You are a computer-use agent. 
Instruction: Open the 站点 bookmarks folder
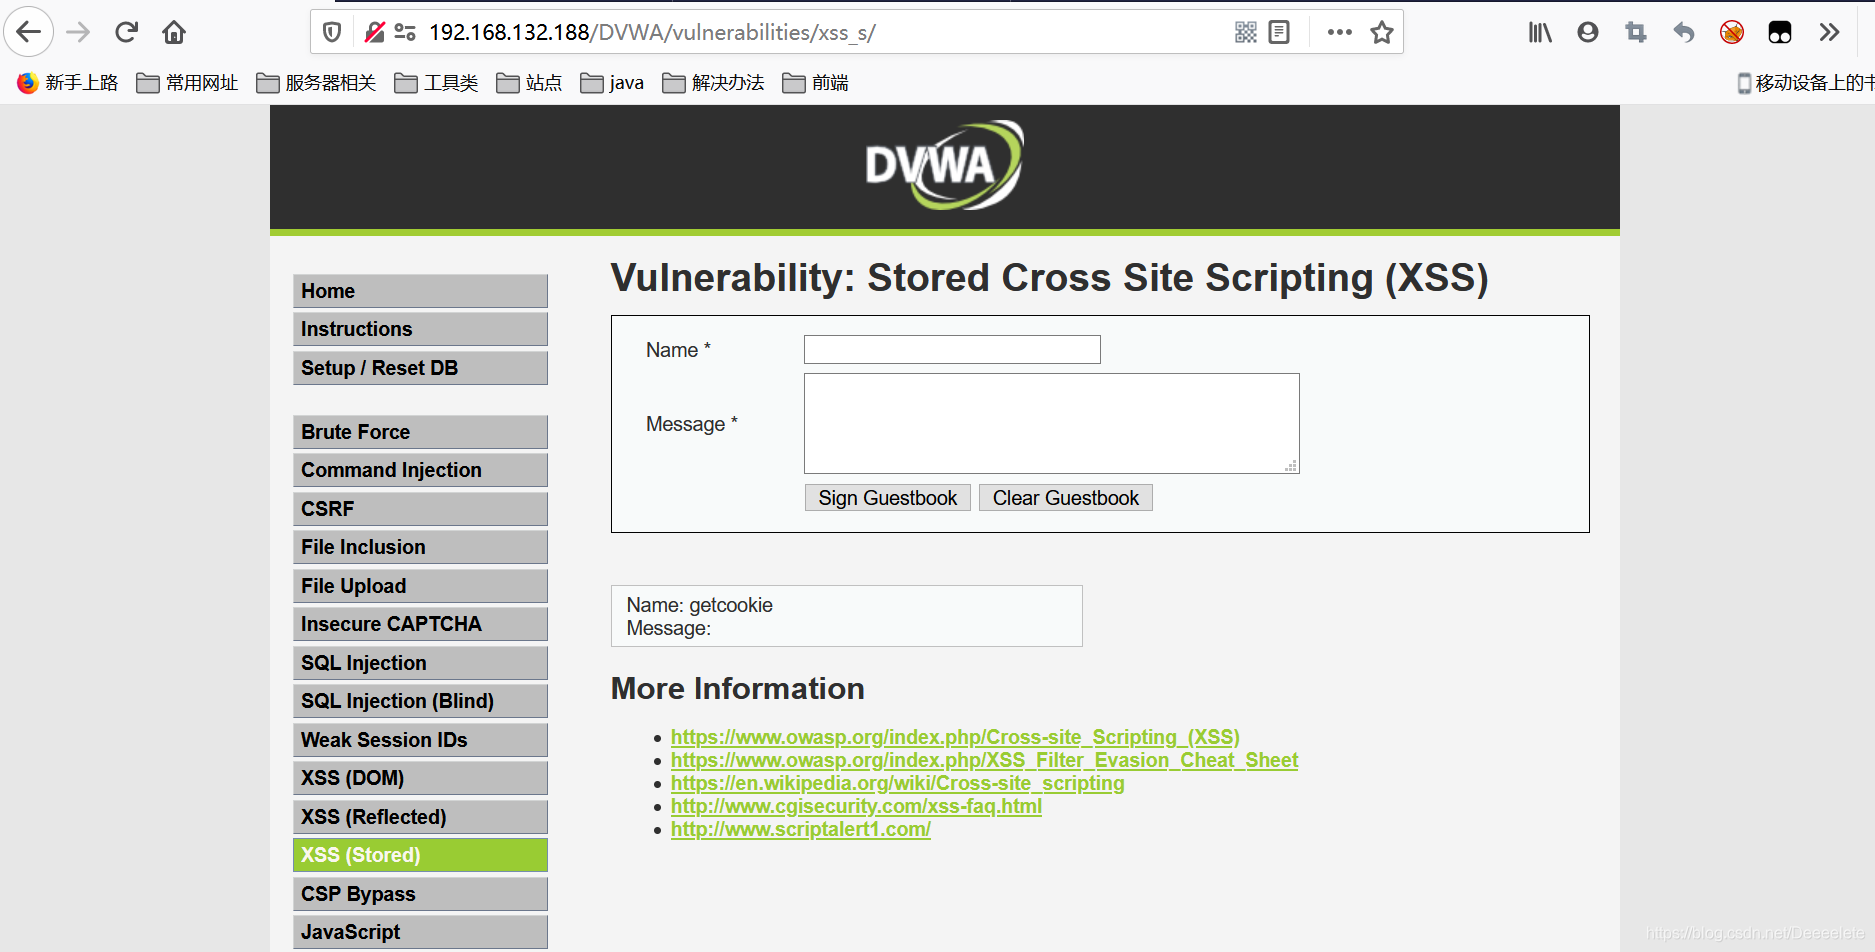tap(529, 82)
